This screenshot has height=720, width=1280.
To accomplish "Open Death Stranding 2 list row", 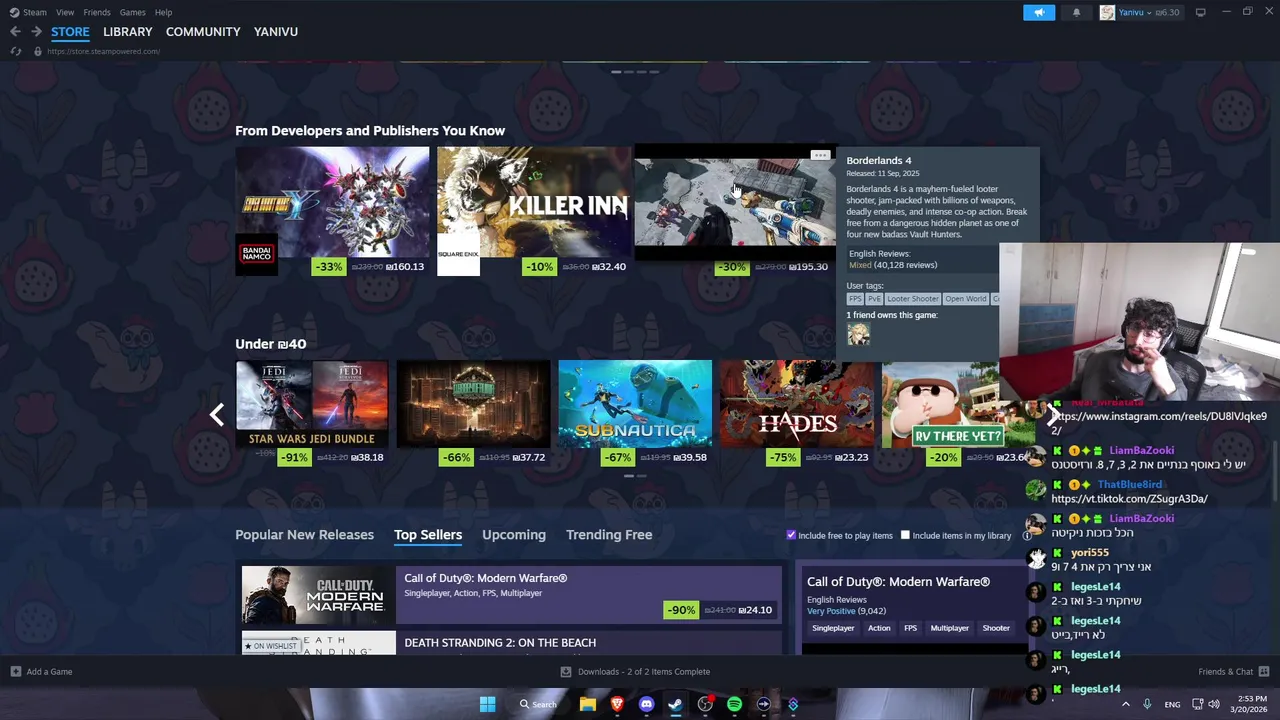I will (511, 643).
